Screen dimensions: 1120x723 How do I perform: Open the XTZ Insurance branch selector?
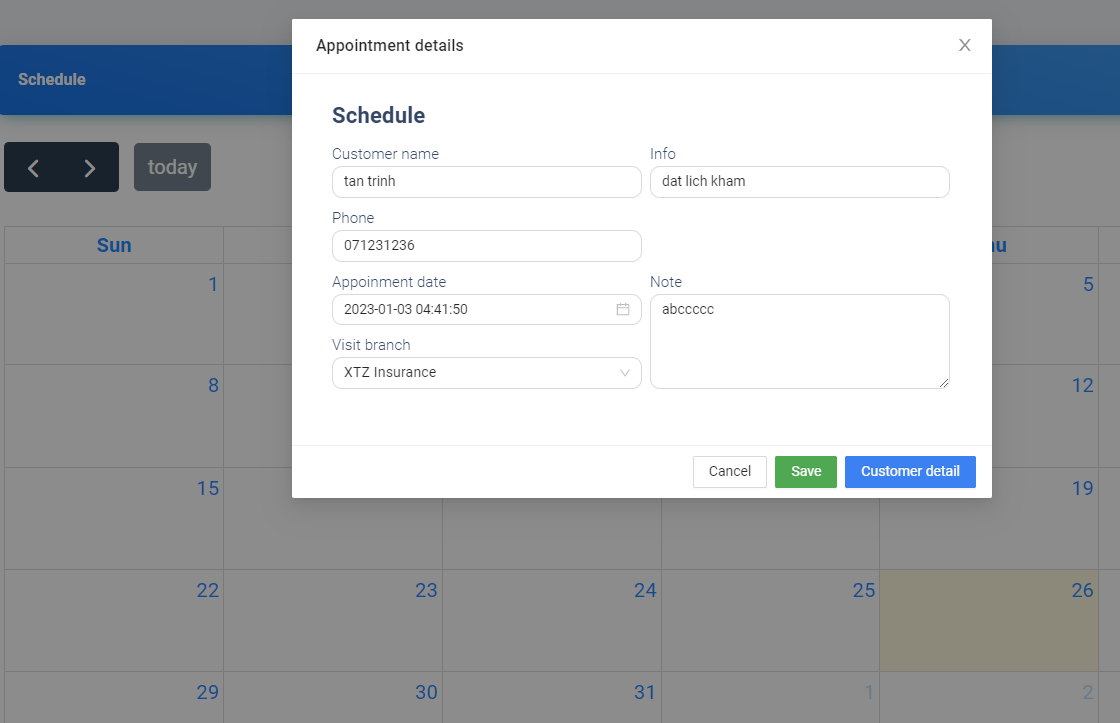[x=486, y=372]
